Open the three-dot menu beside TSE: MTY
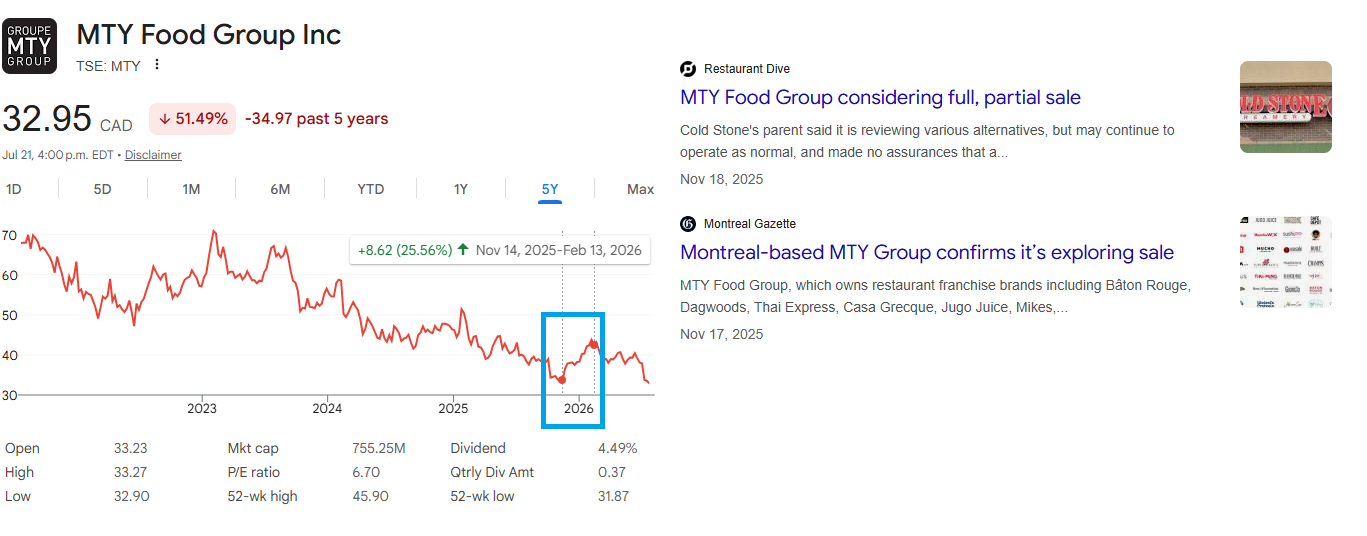 (x=156, y=65)
